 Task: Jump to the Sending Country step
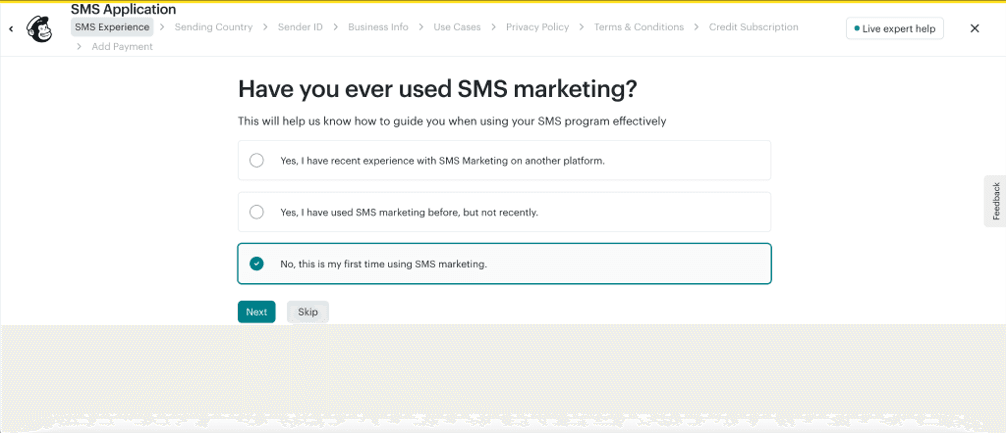214,27
